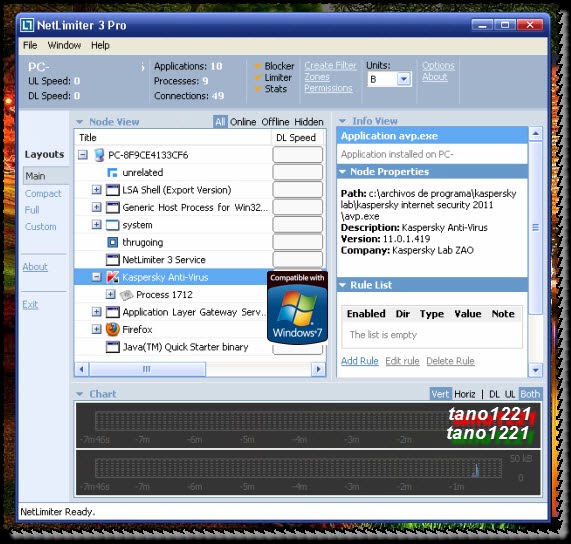Image resolution: width=571 pixels, height=544 pixels.
Task: Click the LSA Shell window icon
Action: [x=113, y=190]
